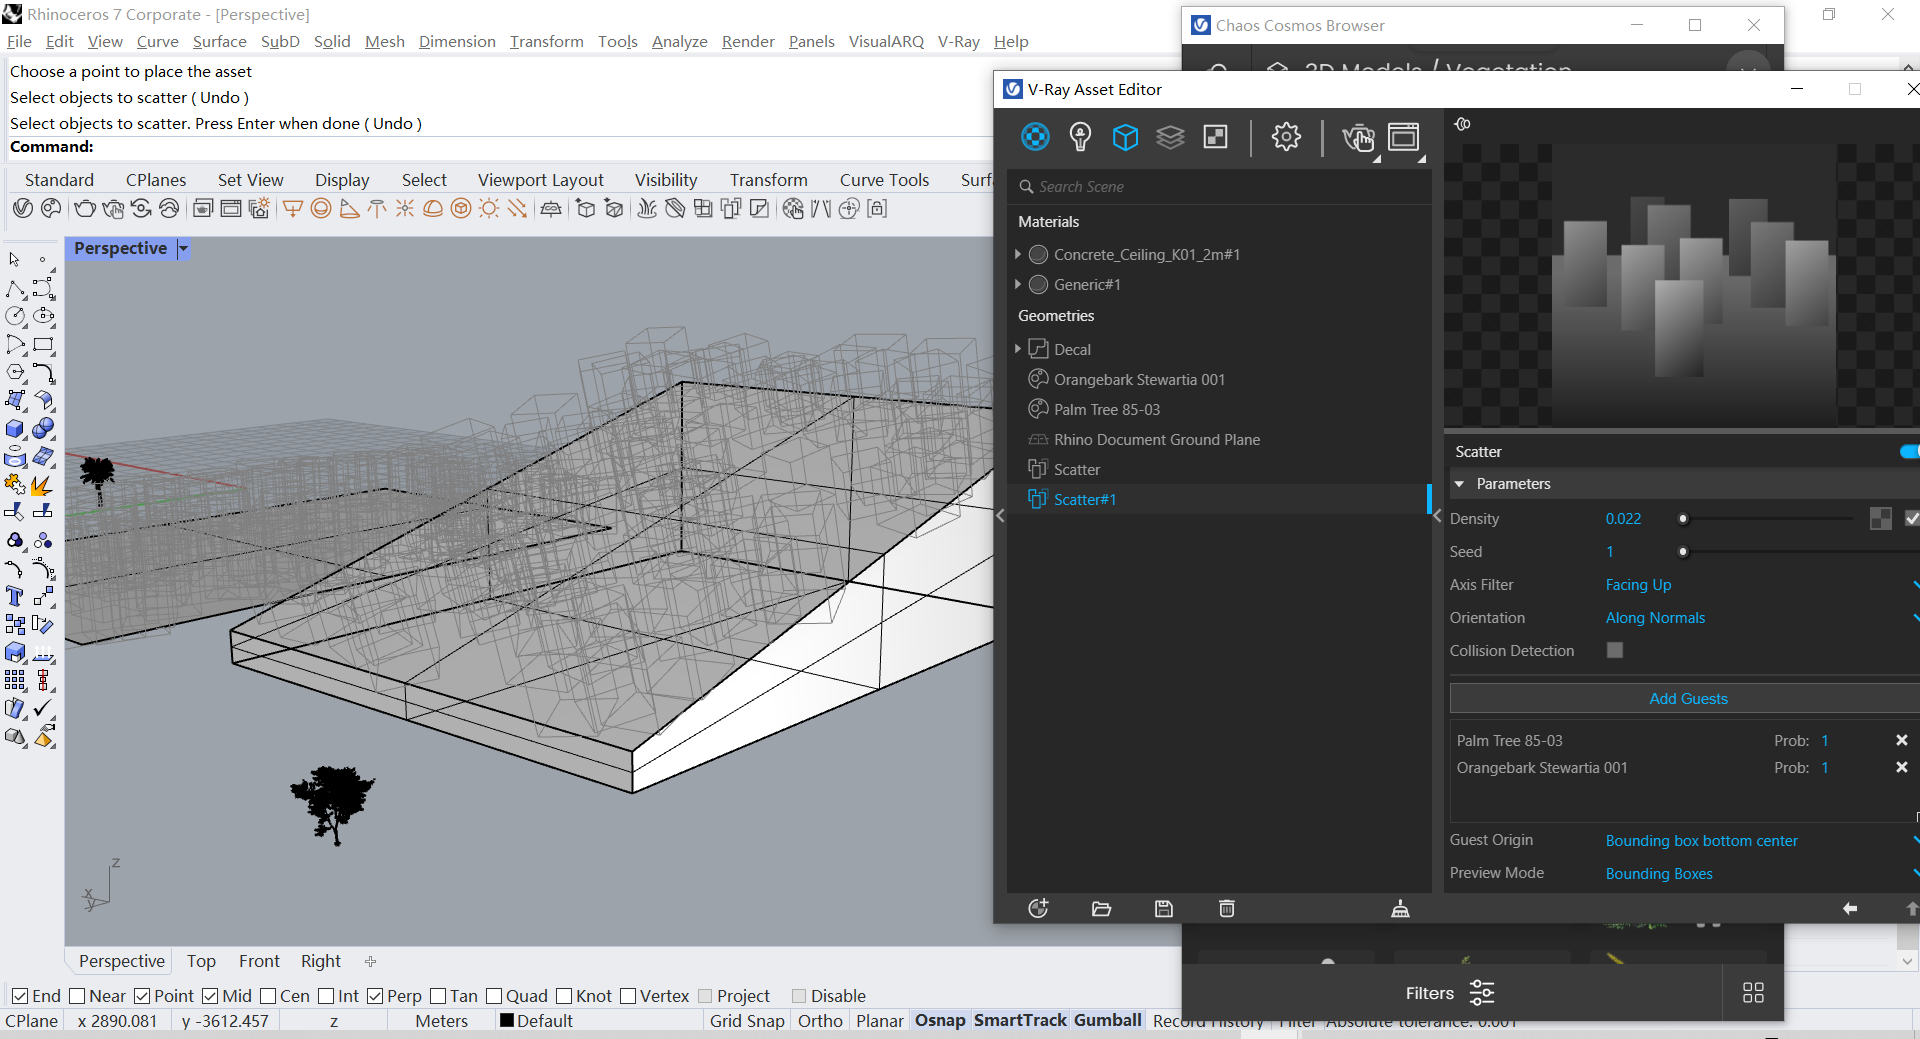Delete selected asset with trash icon
Screen dimensions: 1920x1039
1227,908
